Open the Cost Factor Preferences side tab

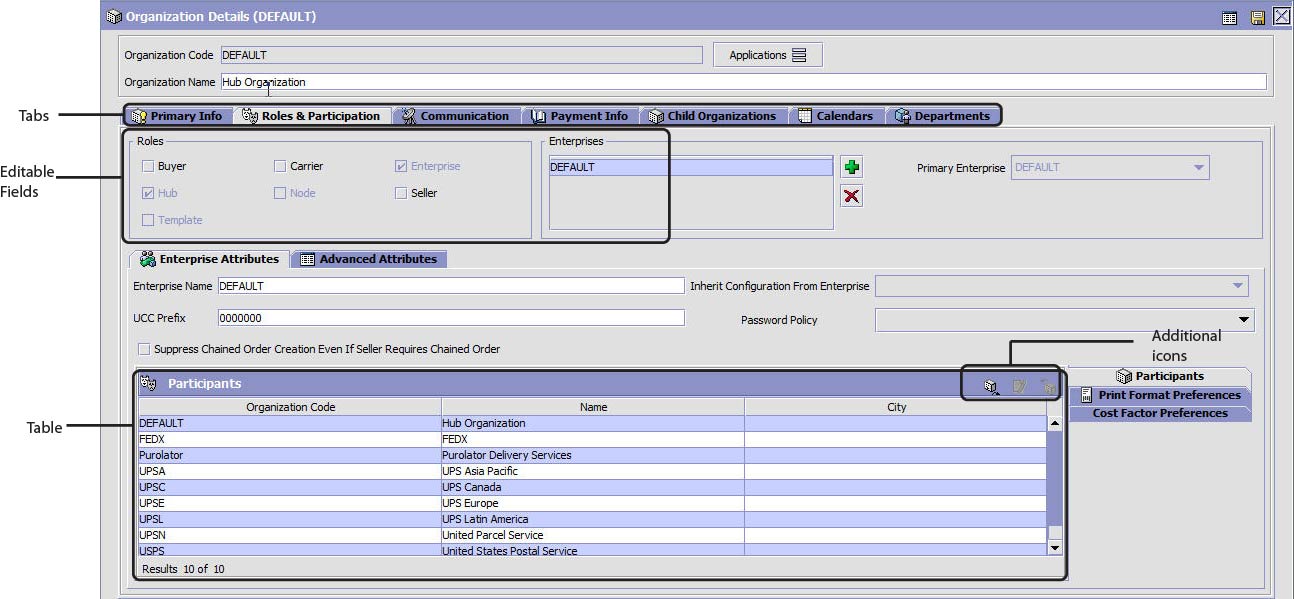(x=1160, y=413)
